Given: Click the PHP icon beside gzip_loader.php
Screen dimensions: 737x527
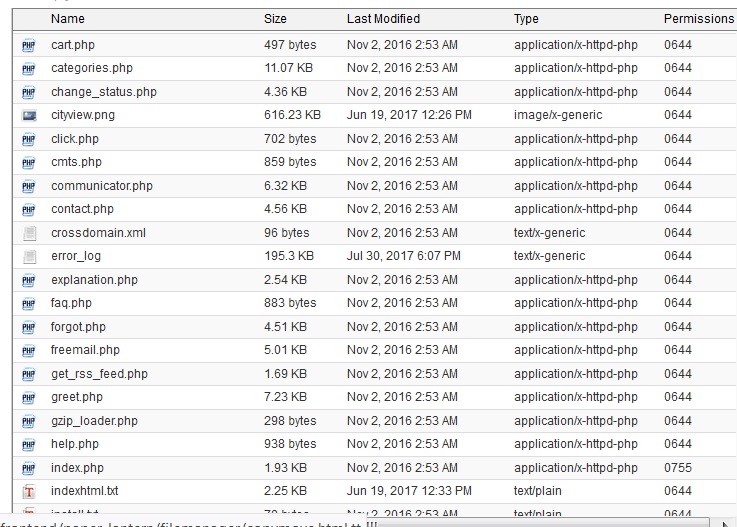Looking at the screenshot, I should [28, 421].
